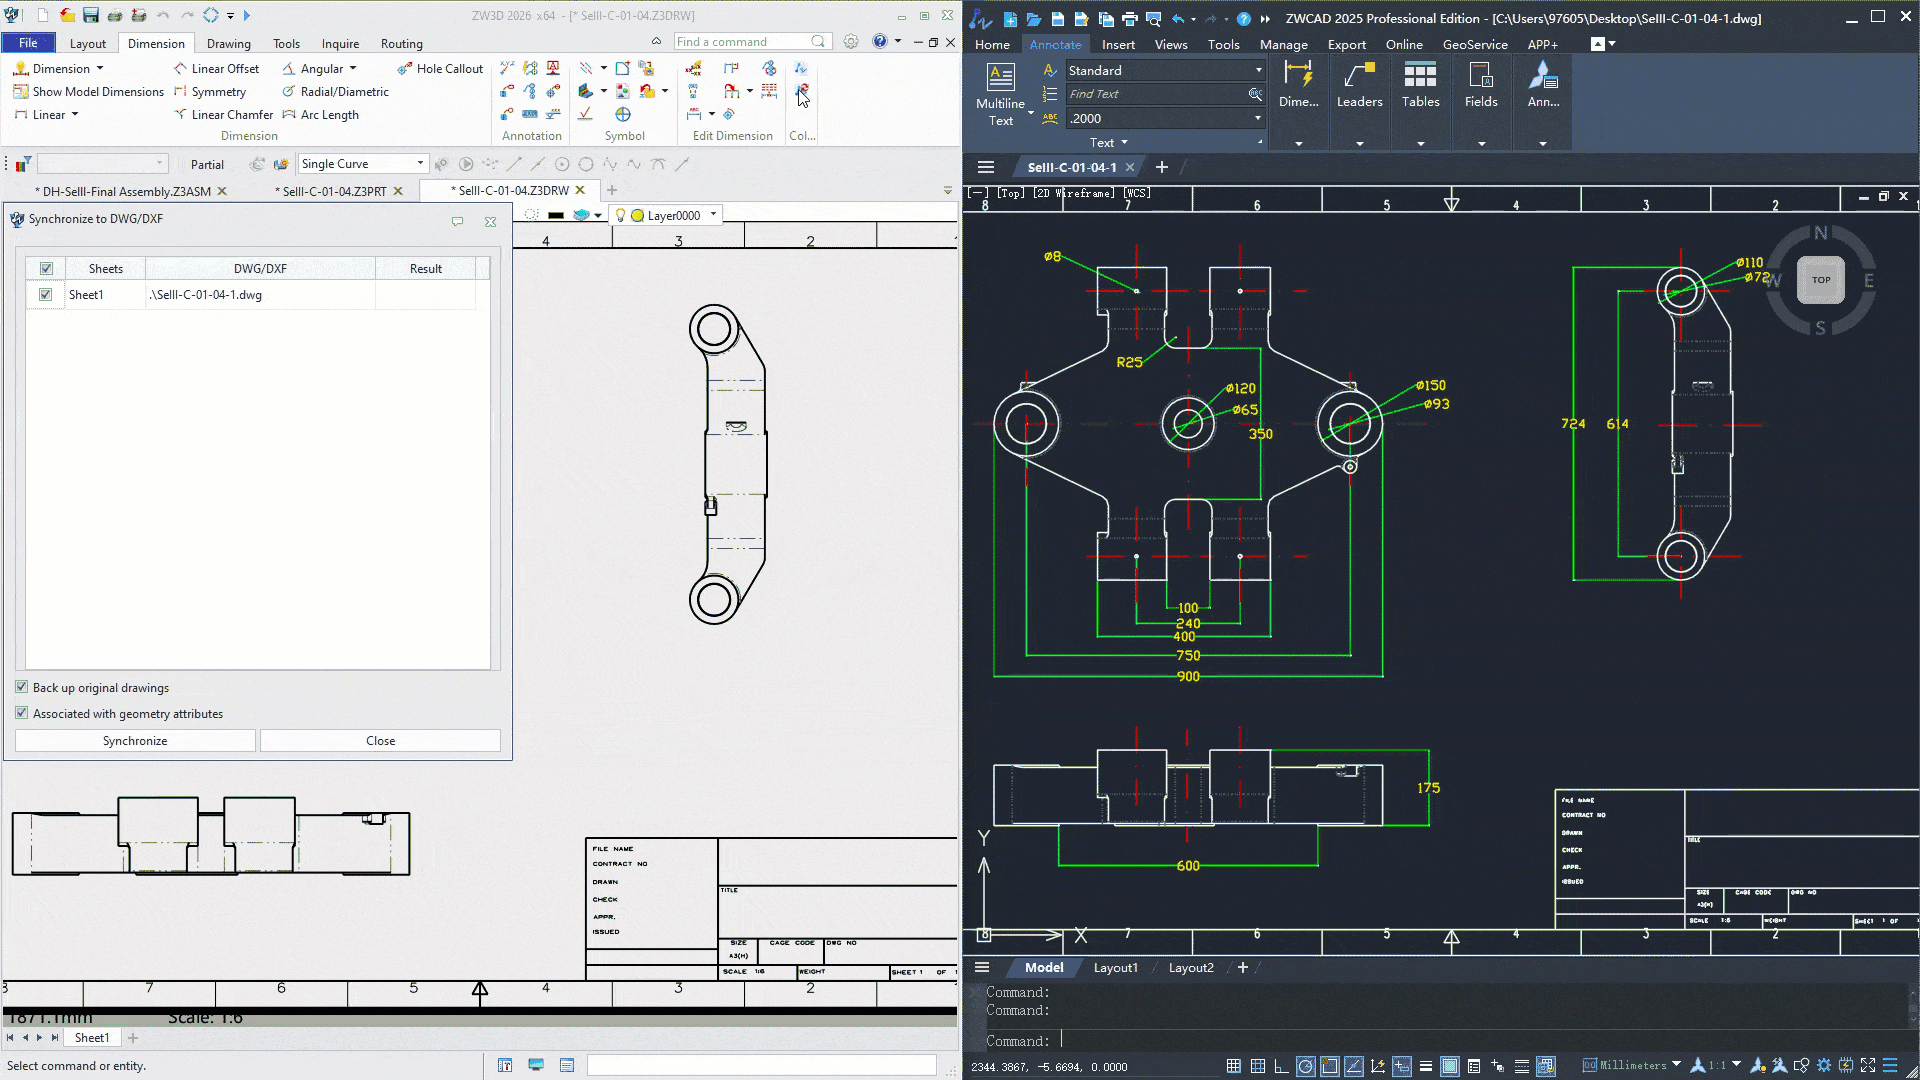Image resolution: width=1920 pixels, height=1080 pixels.
Task: Open the Single Curve dropdown
Action: tap(364, 164)
